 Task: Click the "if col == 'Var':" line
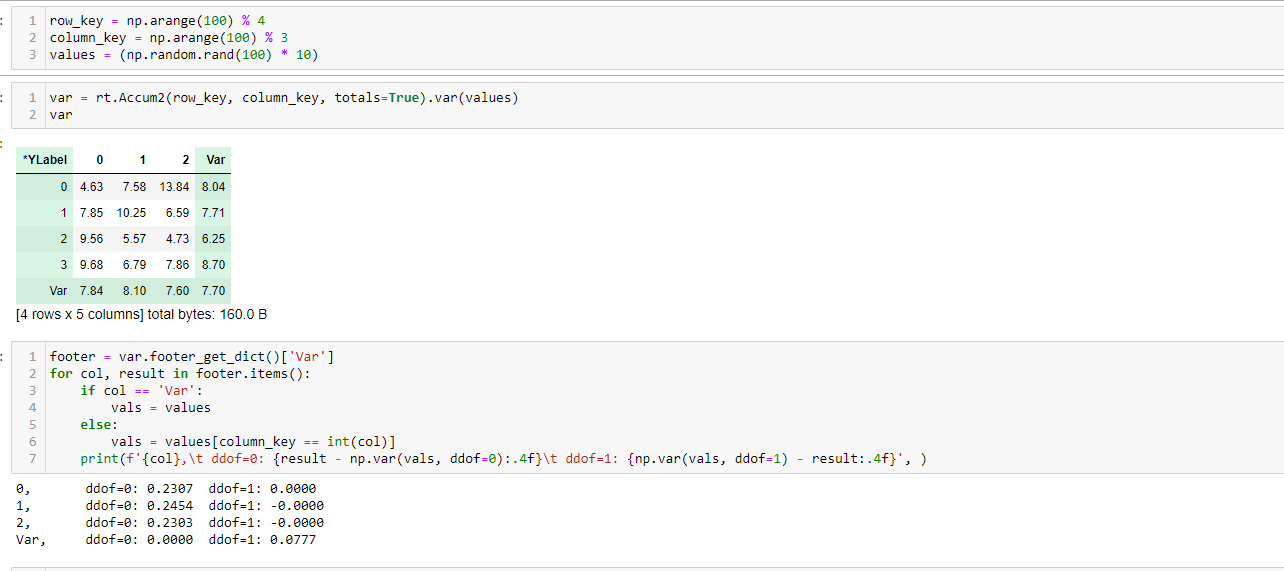click(x=141, y=390)
